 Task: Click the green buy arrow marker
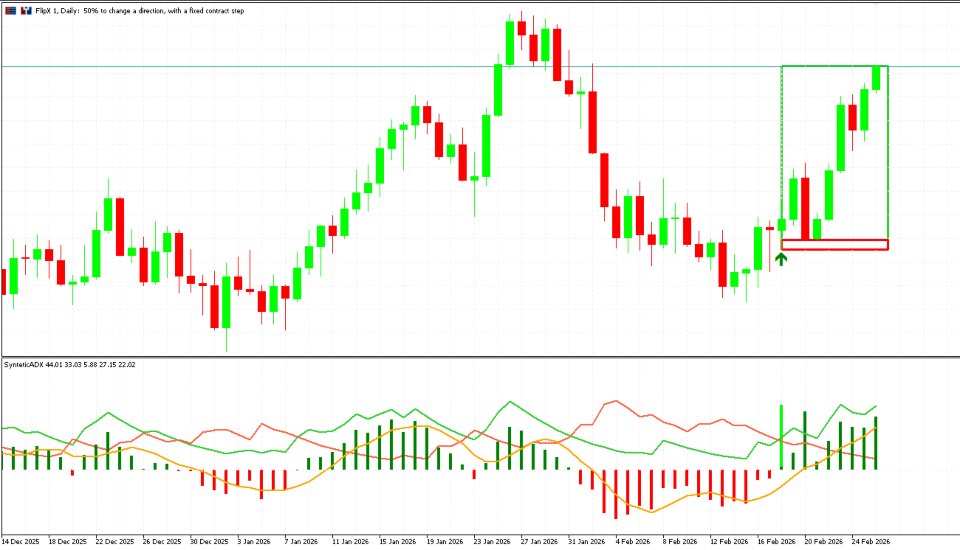pyautogui.click(x=781, y=258)
